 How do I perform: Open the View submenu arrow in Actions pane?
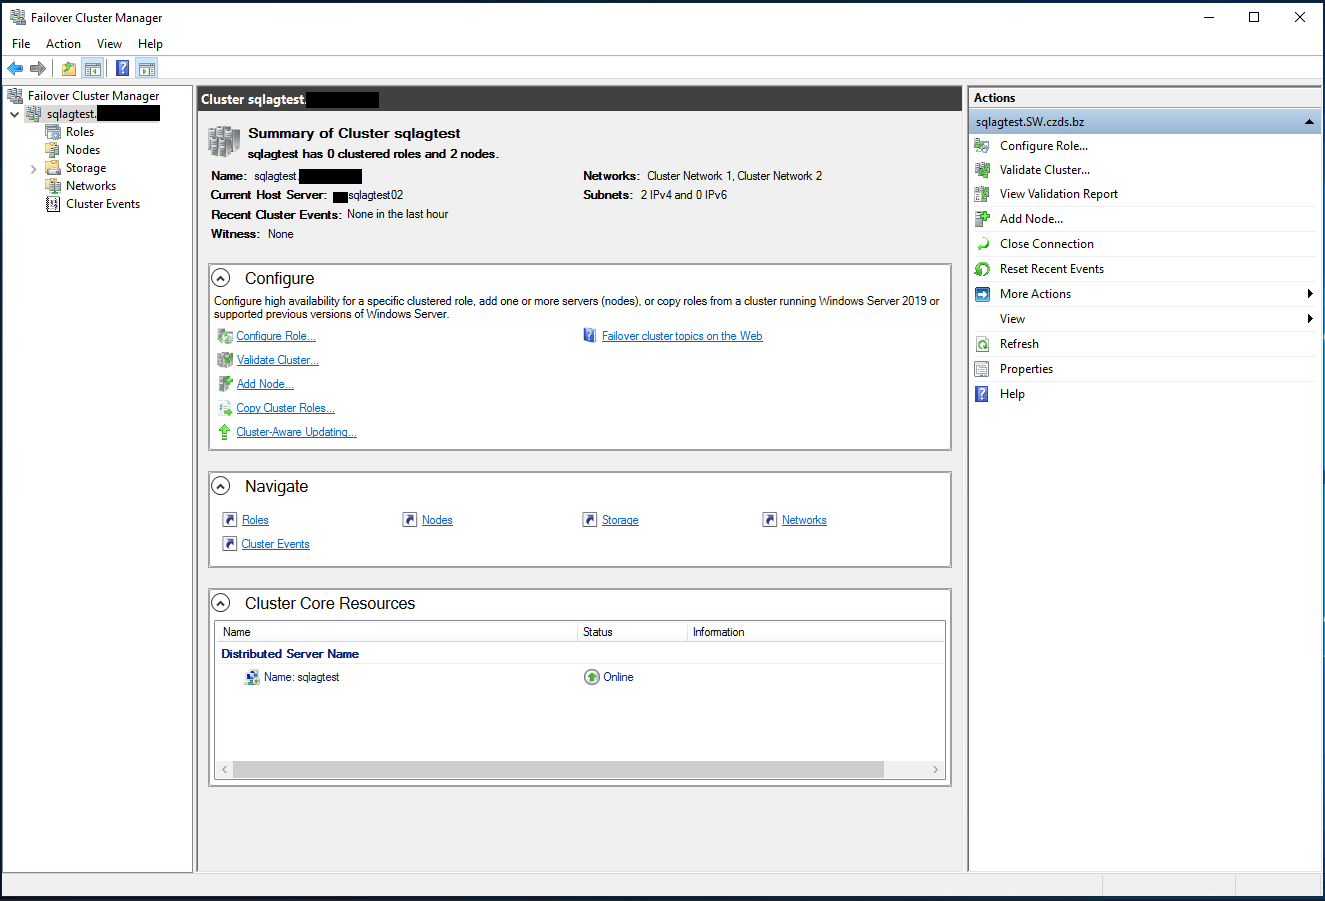[x=1310, y=319]
